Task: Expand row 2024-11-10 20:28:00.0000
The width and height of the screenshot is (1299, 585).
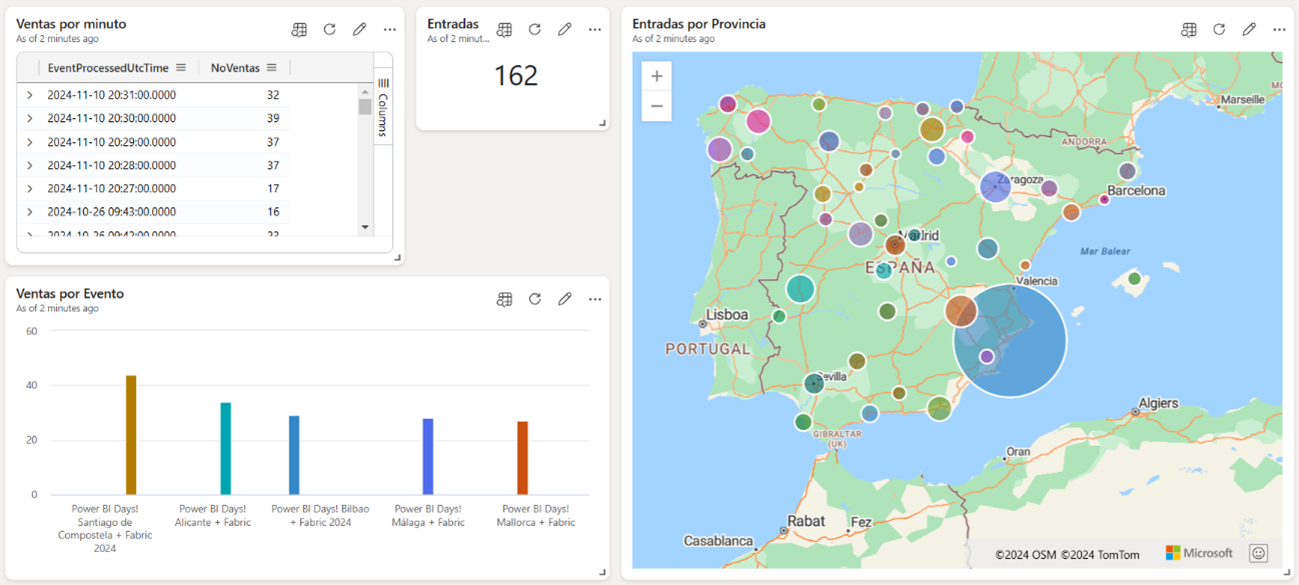Action: pos(30,165)
